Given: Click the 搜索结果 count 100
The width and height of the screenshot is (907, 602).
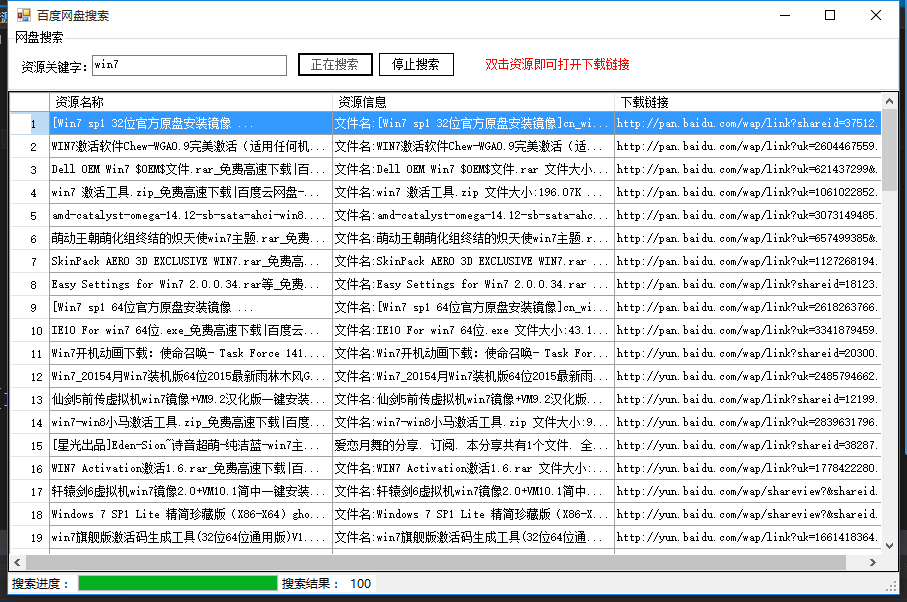Looking at the screenshot, I should (360, 583).
